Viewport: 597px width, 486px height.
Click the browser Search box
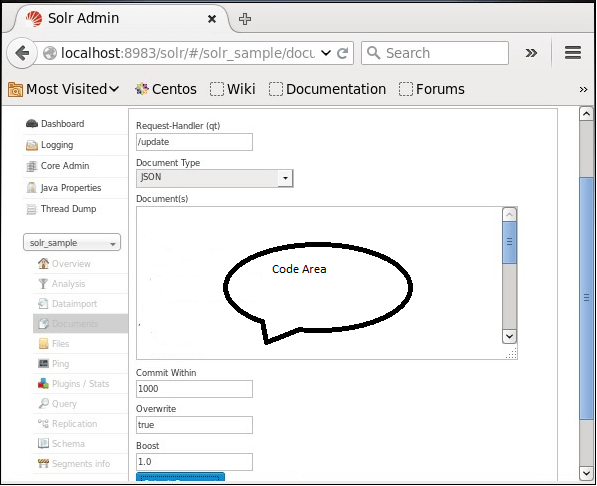coord(435,53)
